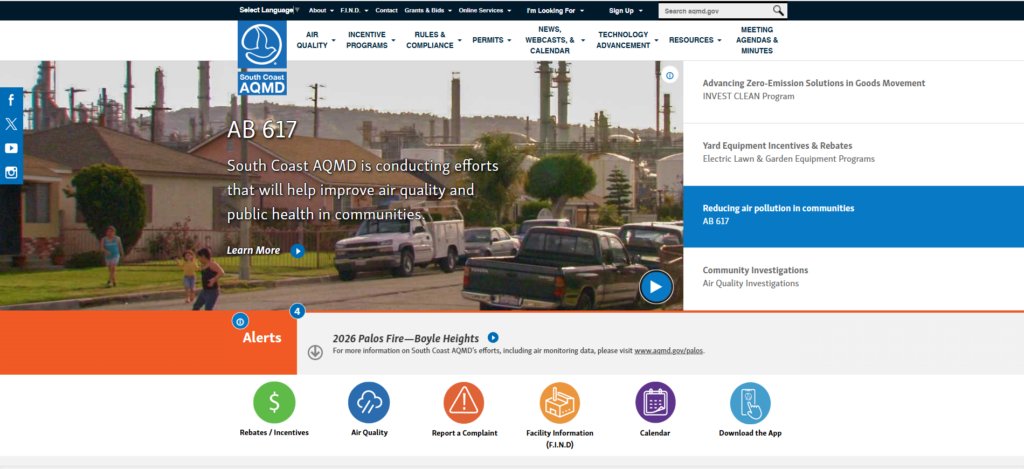
Task: Click the Rebates / Incentives label
Action: click(274, 432)
